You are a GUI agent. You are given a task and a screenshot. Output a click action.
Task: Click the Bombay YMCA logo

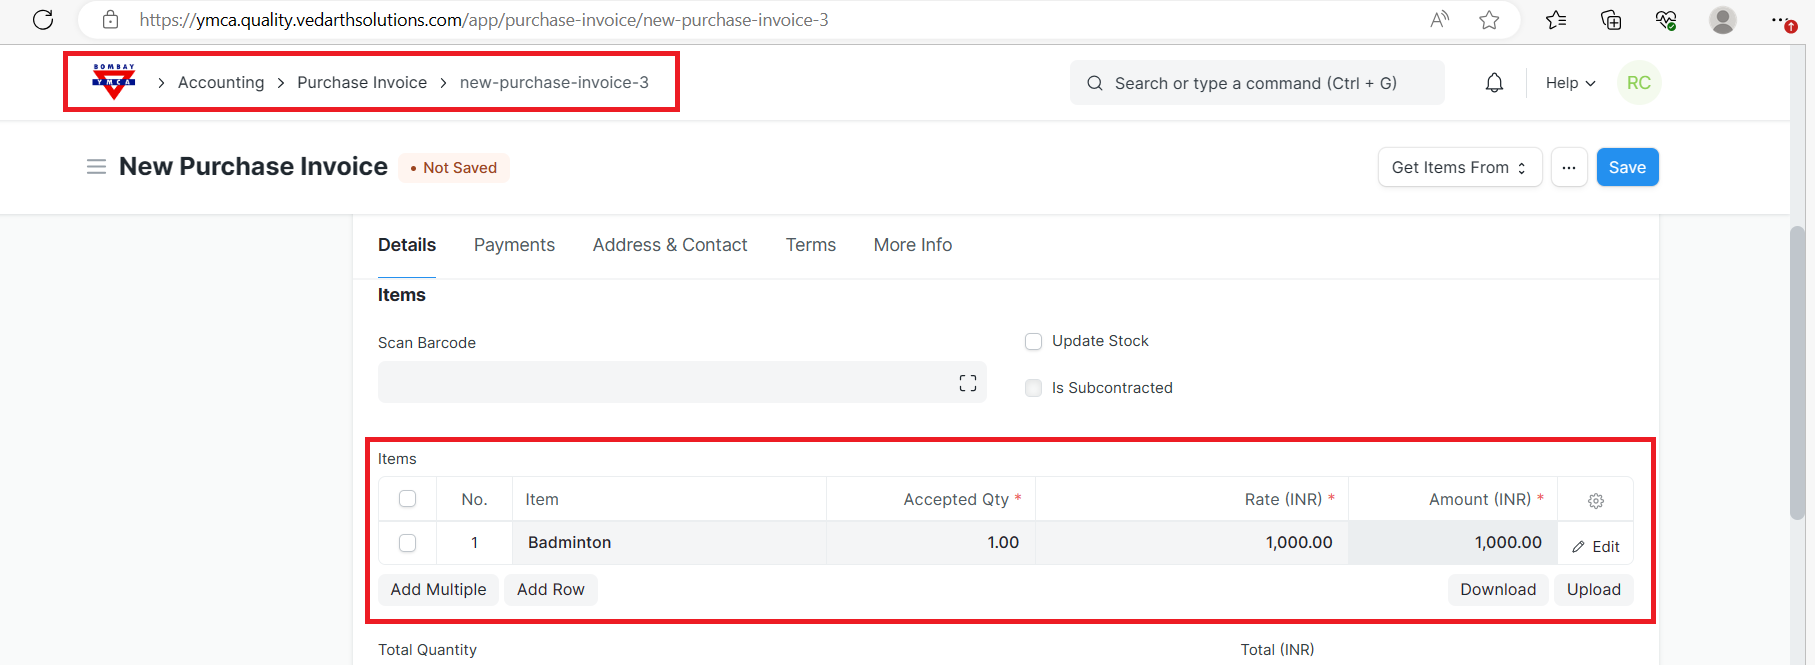[114, 81]
